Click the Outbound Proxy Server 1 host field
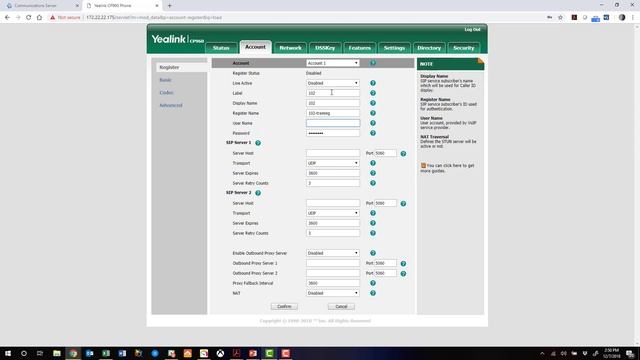640x360 pixels. (x=333, y=263)
